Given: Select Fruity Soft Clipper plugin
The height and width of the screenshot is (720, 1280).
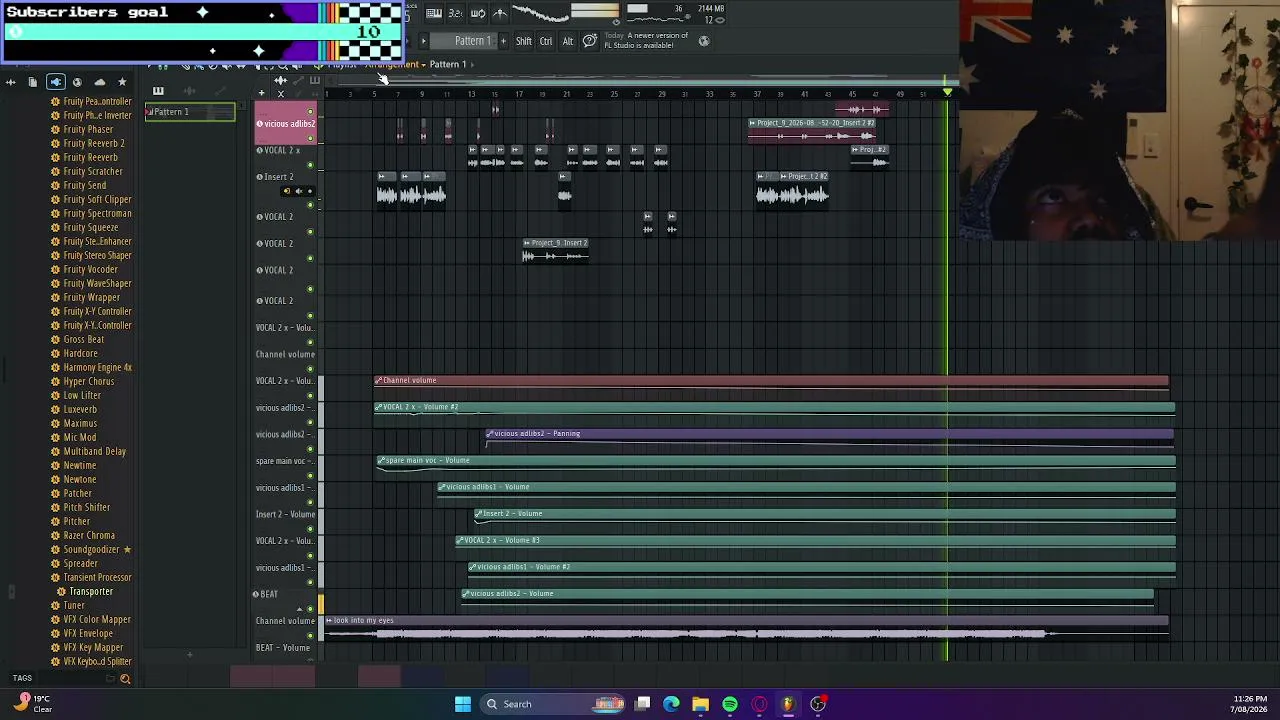Looking at the screenshot, I should pyautogui.click(x=97, y=199).
